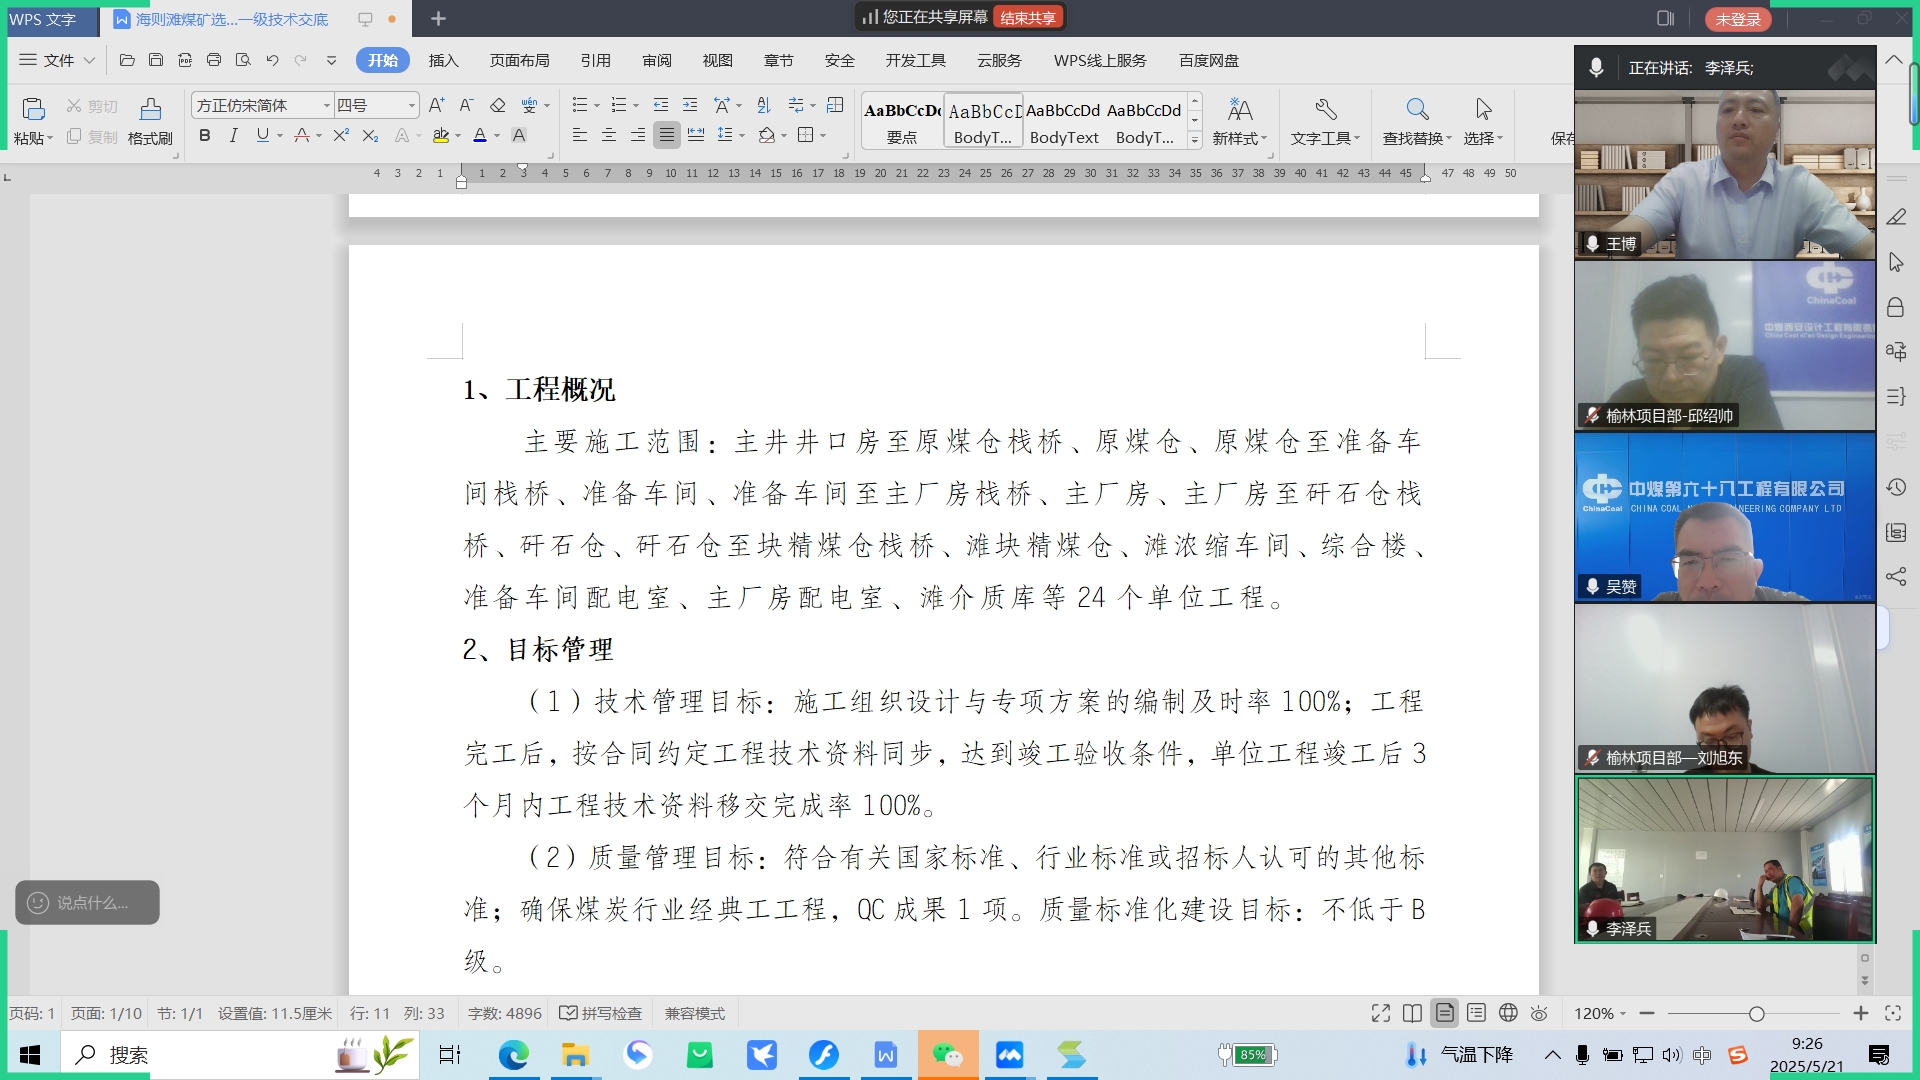Click the clear formatting eraser icon
The height and width of the screenshot is (1080, 1920).
click(x=497, y=105)
